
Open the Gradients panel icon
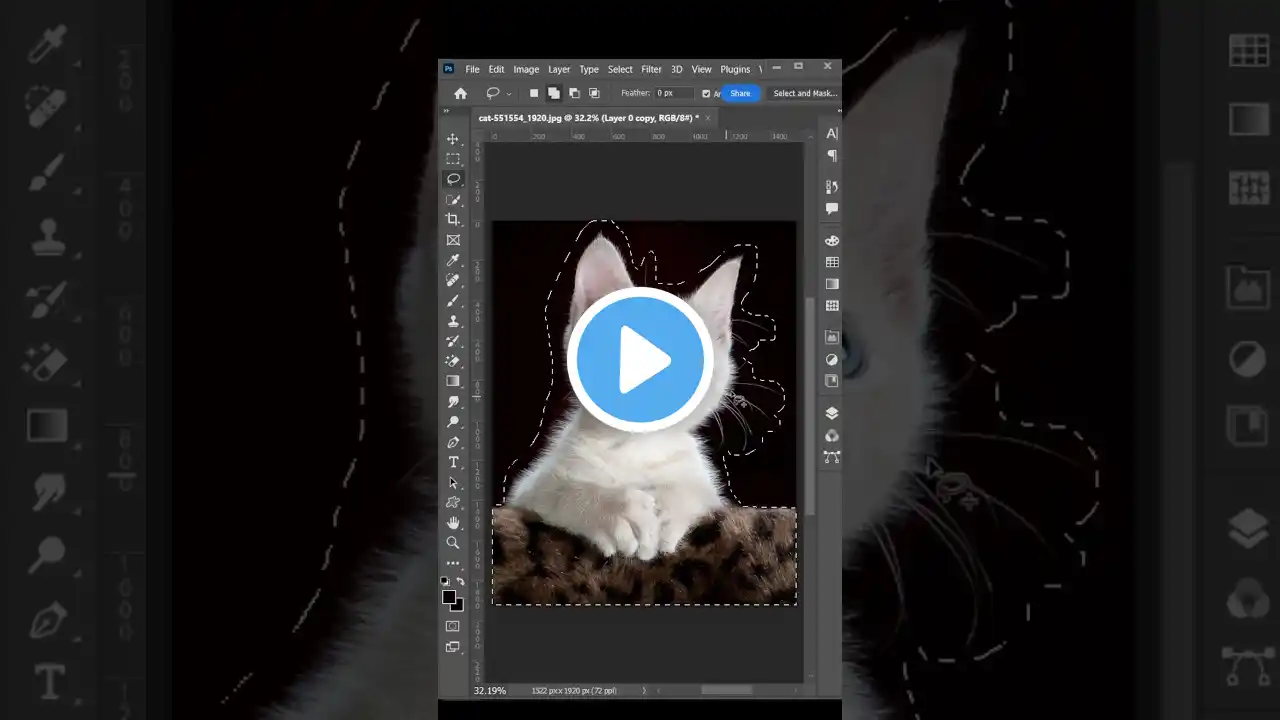click(x=831, y=284)
